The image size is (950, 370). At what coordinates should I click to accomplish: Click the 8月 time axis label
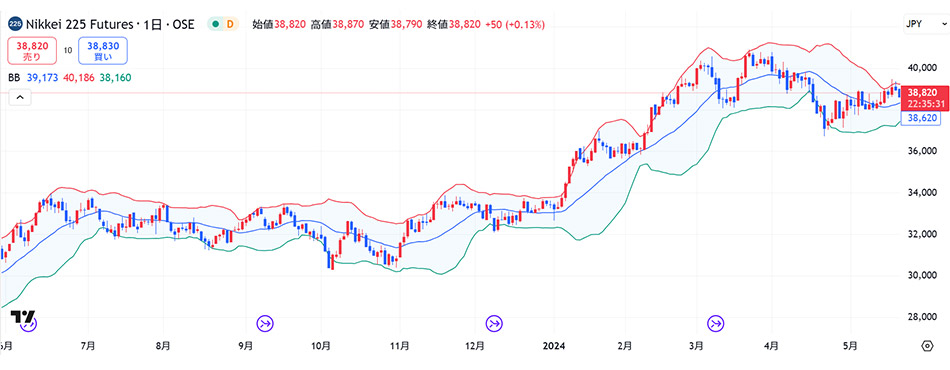coord(163,346)
